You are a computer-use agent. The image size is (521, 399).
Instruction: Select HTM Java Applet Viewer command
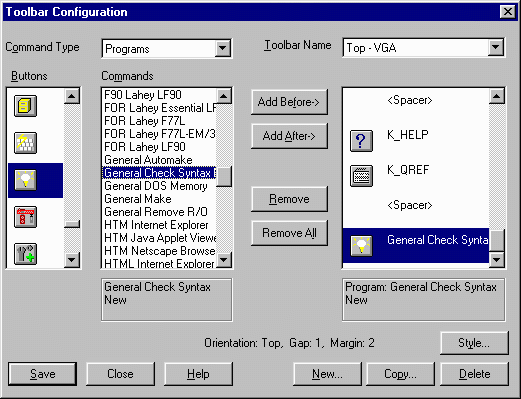pyautogui.click(x=159, y=238)
